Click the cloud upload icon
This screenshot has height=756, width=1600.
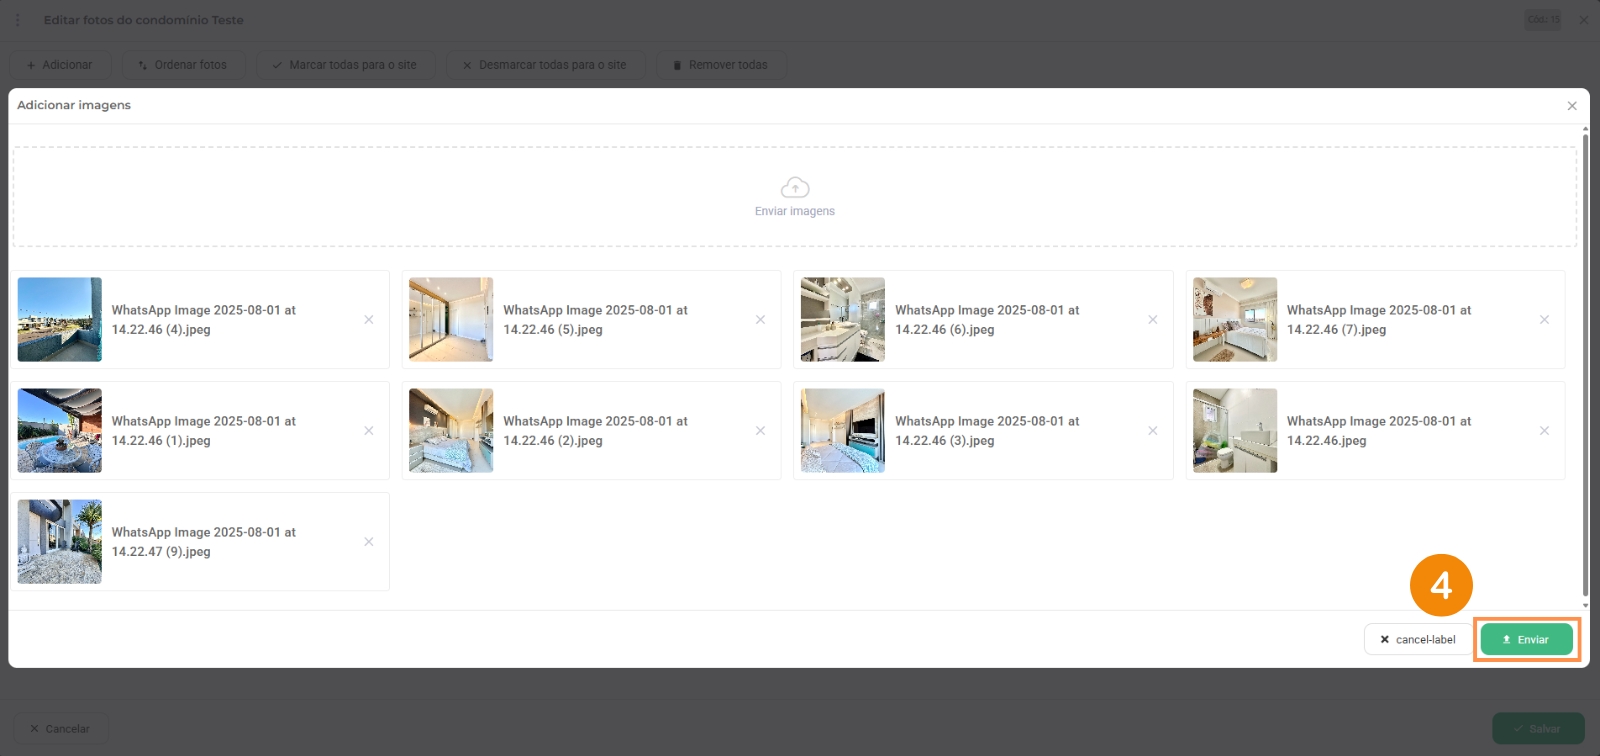tap(794, 188)
